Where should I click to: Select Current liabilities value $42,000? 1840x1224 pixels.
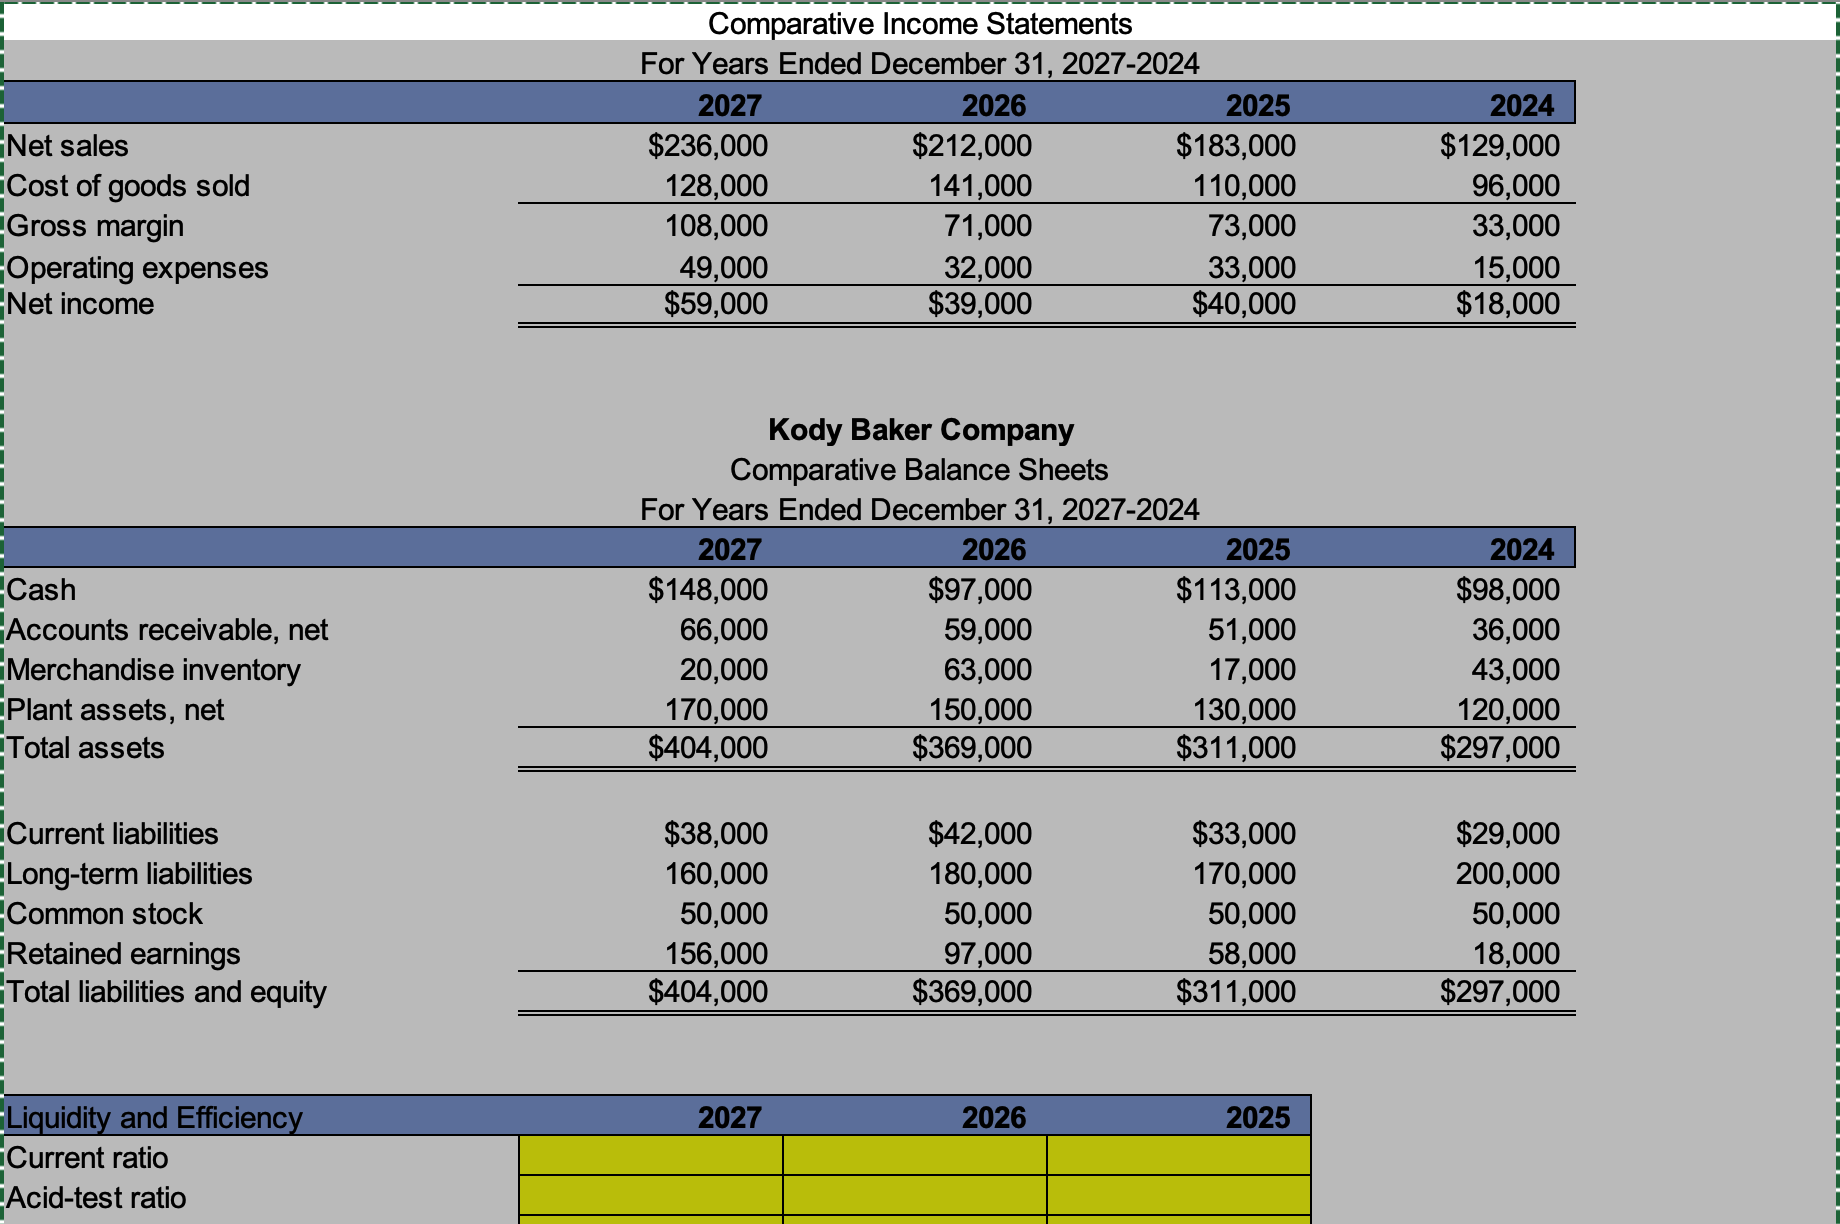[980, 834]
